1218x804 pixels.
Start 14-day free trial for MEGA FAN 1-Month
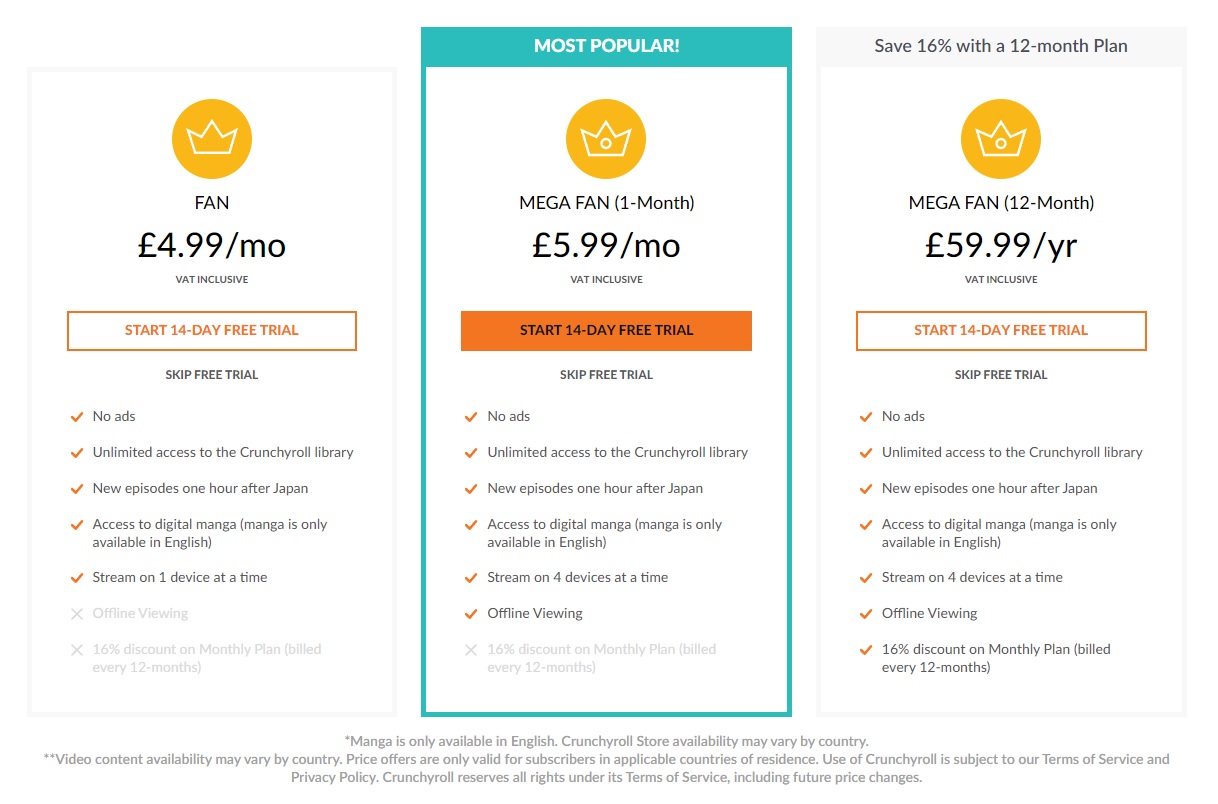(x=606, y=331)
